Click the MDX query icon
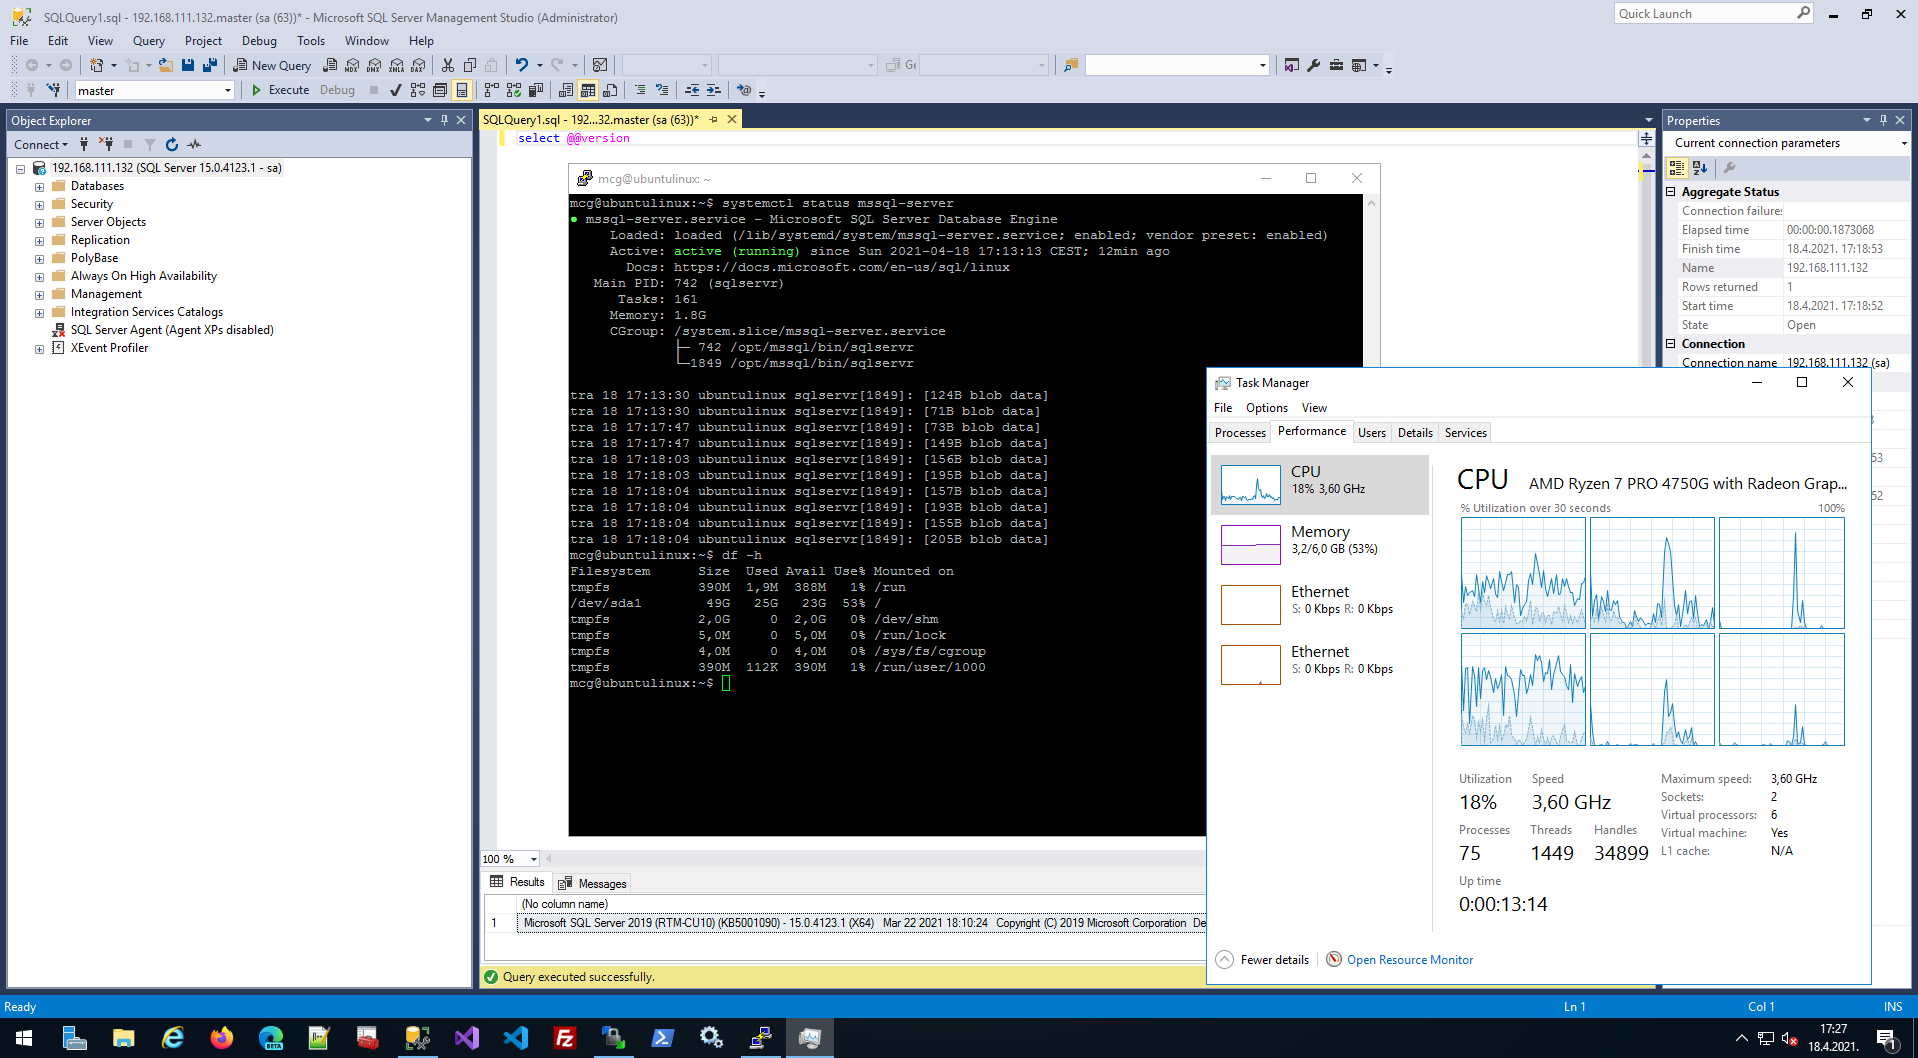 click(x=352, y=65)
